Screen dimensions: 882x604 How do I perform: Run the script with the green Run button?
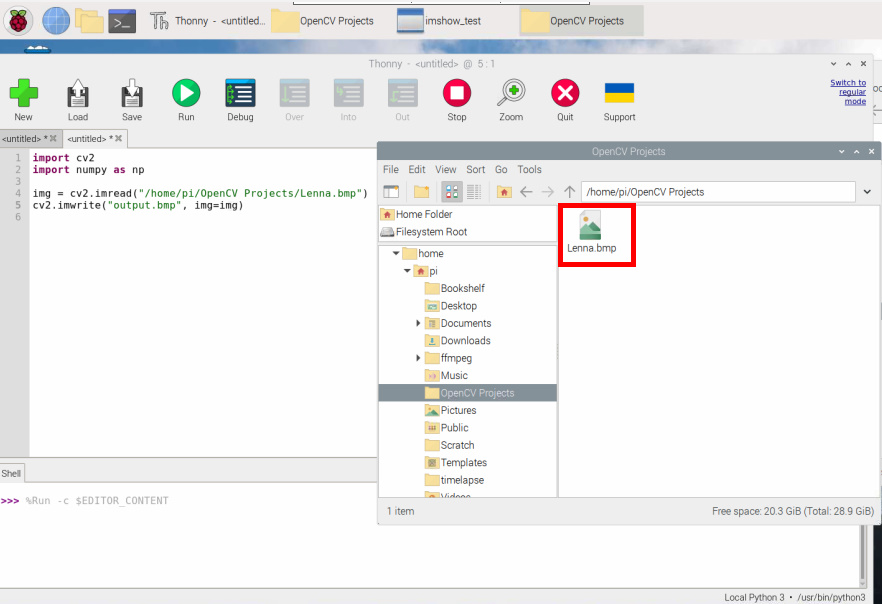pos(186,93)
